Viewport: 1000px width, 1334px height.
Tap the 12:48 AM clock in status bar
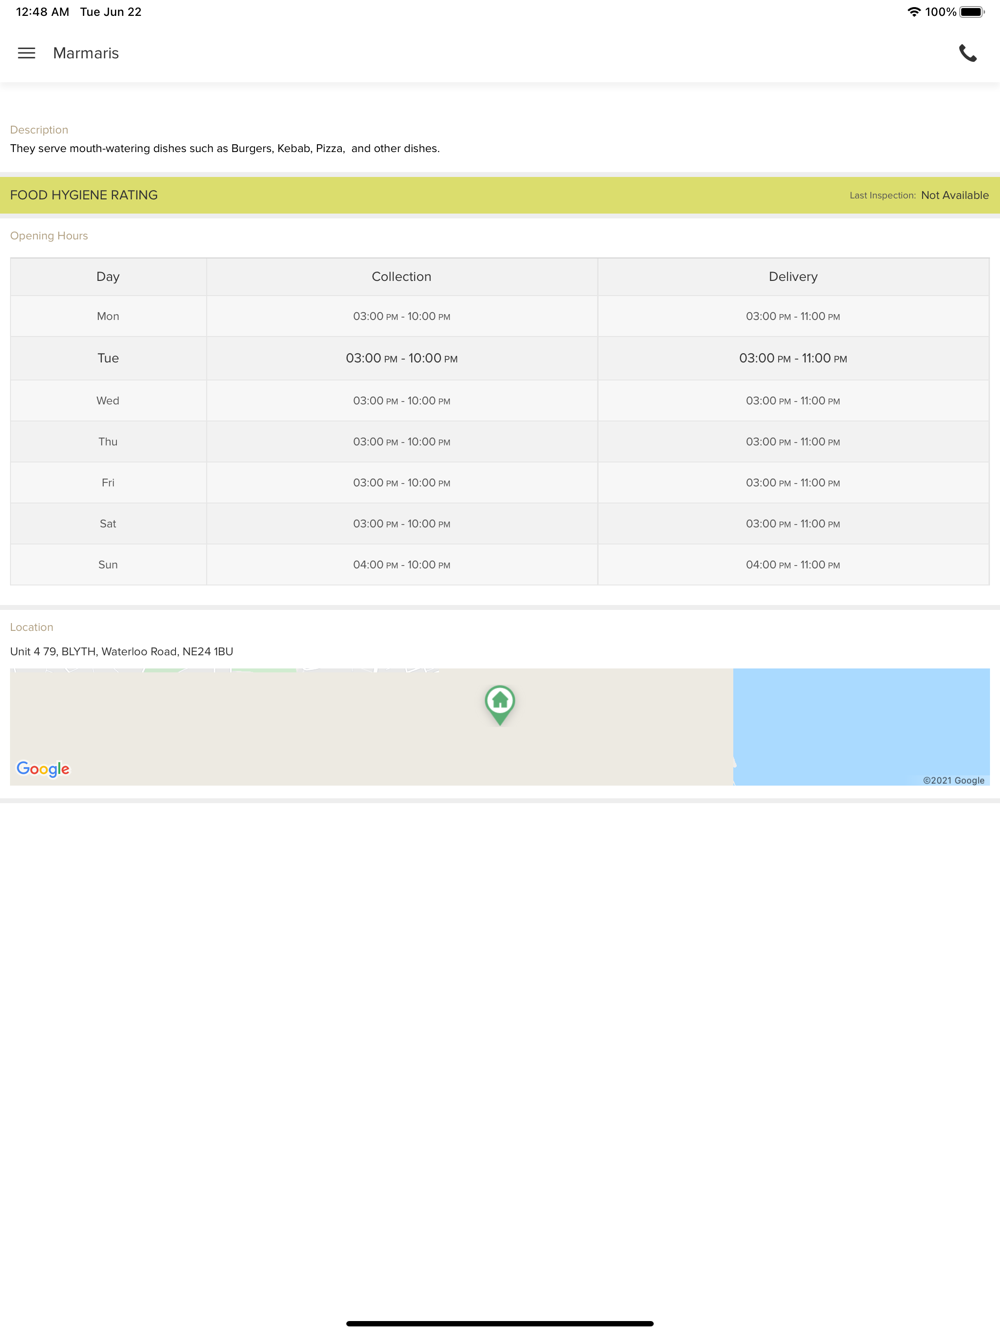43,12
